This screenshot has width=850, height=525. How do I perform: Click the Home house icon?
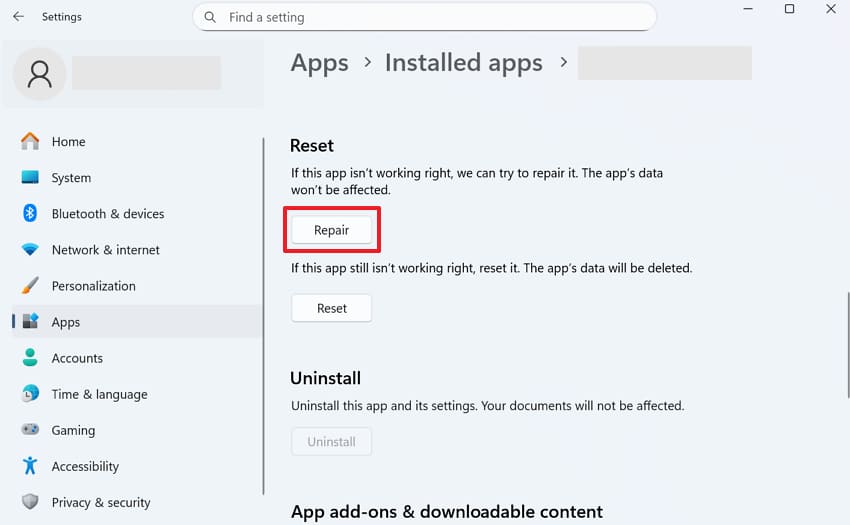click(x=30, y=141)
